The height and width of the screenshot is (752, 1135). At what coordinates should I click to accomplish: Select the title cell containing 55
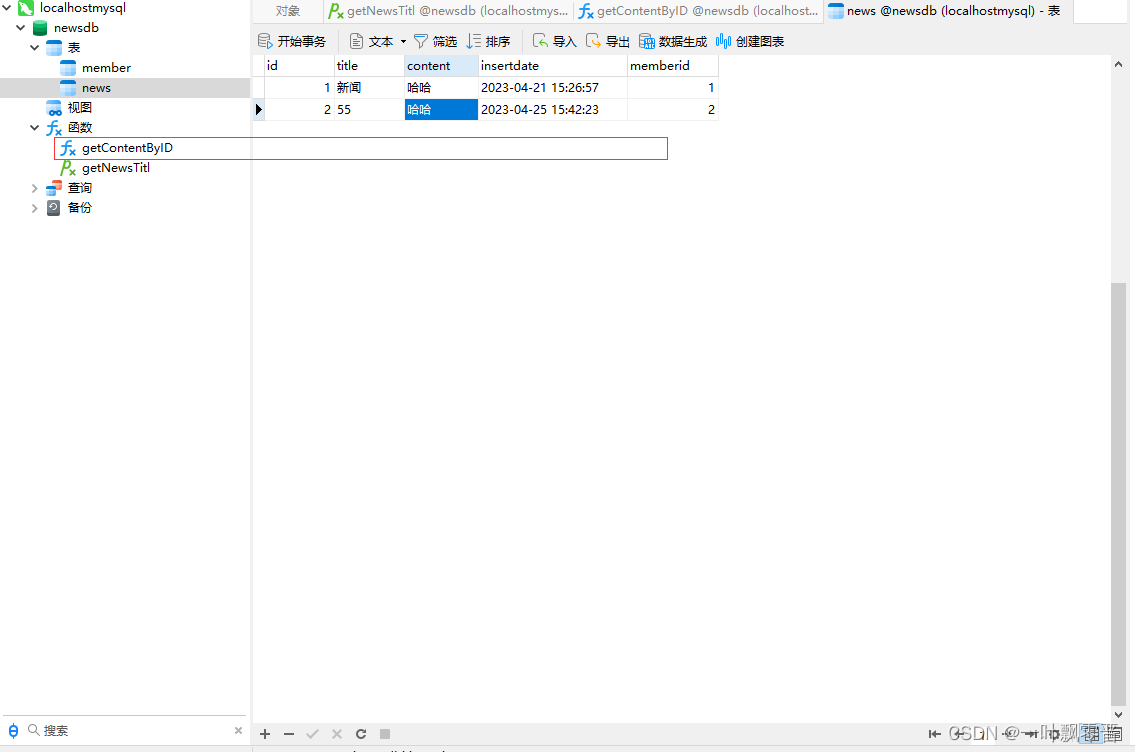pos(369,109)
